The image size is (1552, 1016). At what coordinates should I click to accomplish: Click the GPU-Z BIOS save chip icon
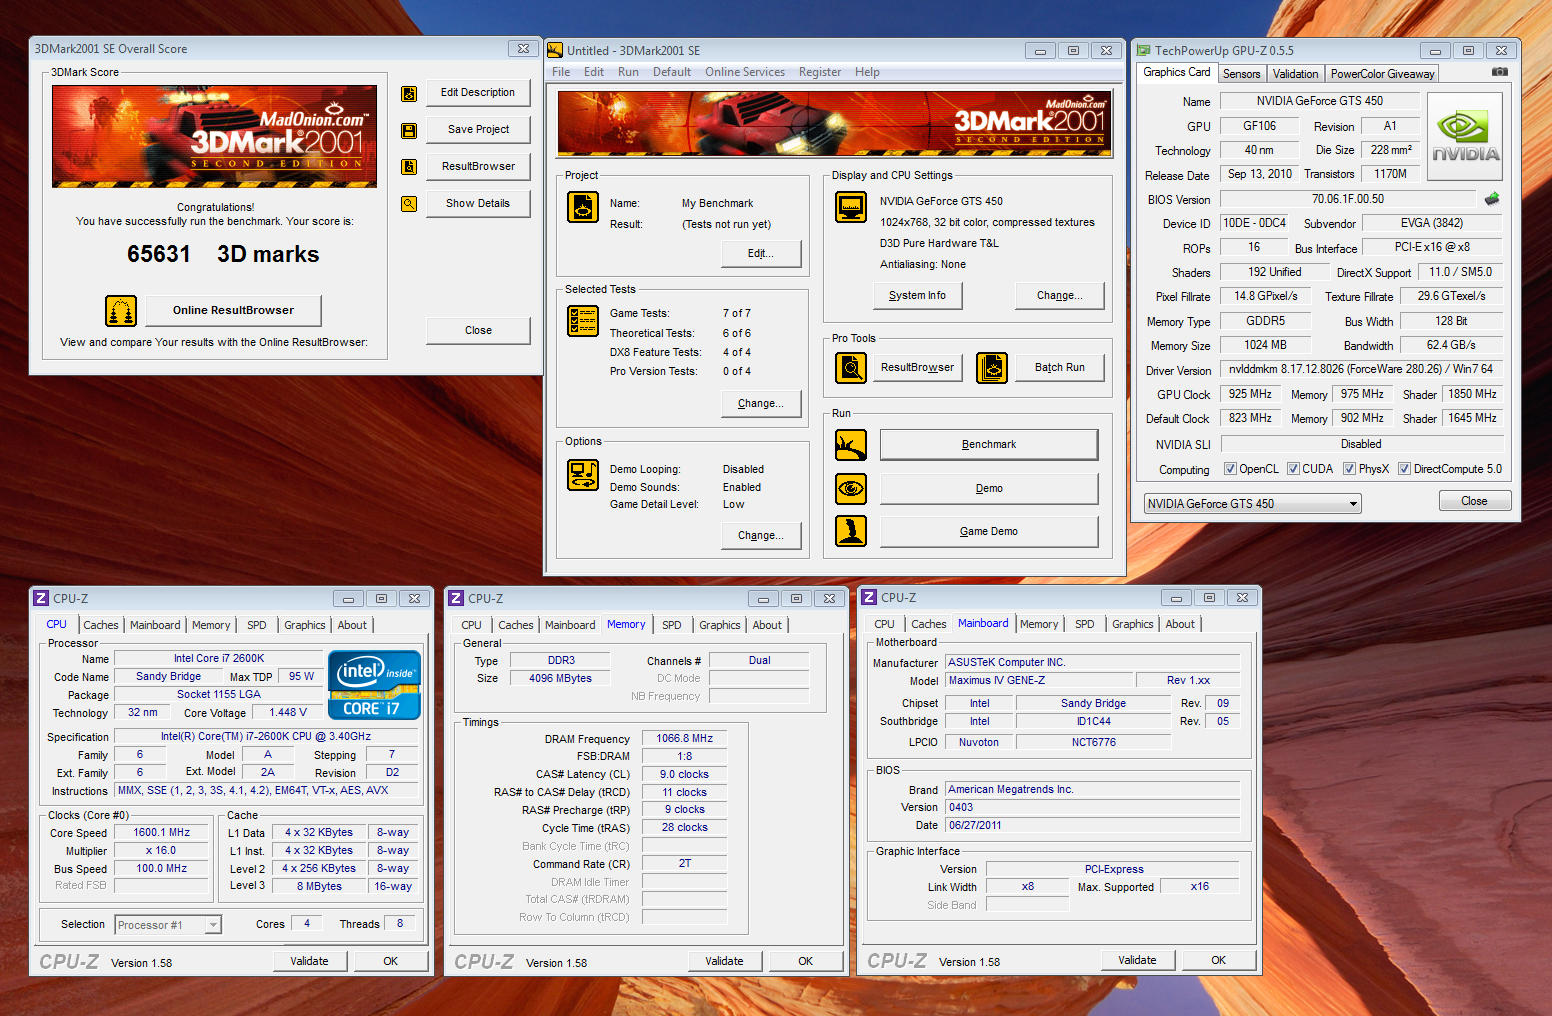tap(1492, 199)
